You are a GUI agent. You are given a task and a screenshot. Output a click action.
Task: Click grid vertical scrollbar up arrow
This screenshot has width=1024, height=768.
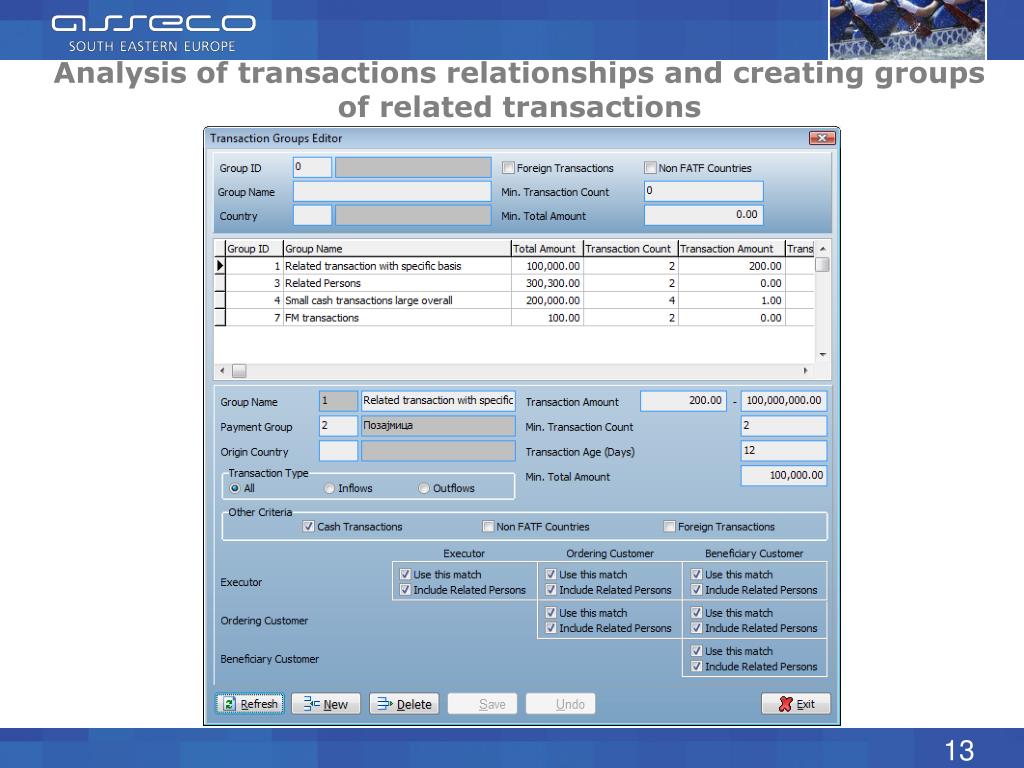tap(823, 249)
